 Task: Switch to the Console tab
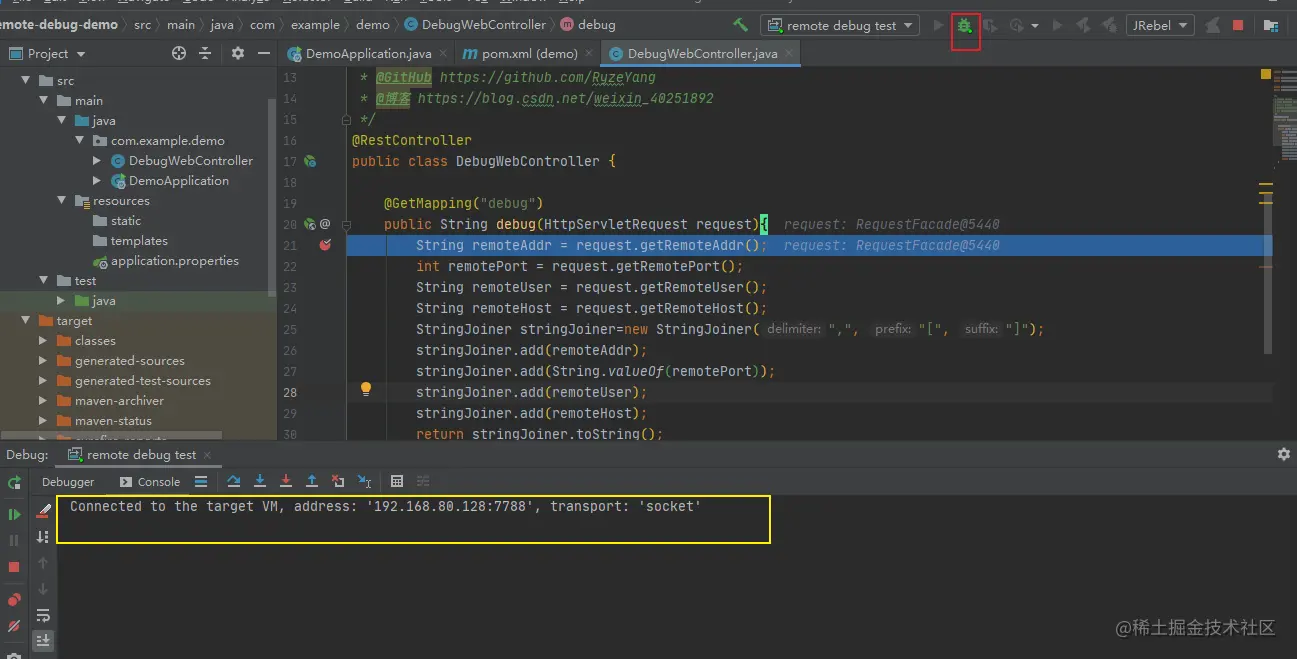click(150, 481)
